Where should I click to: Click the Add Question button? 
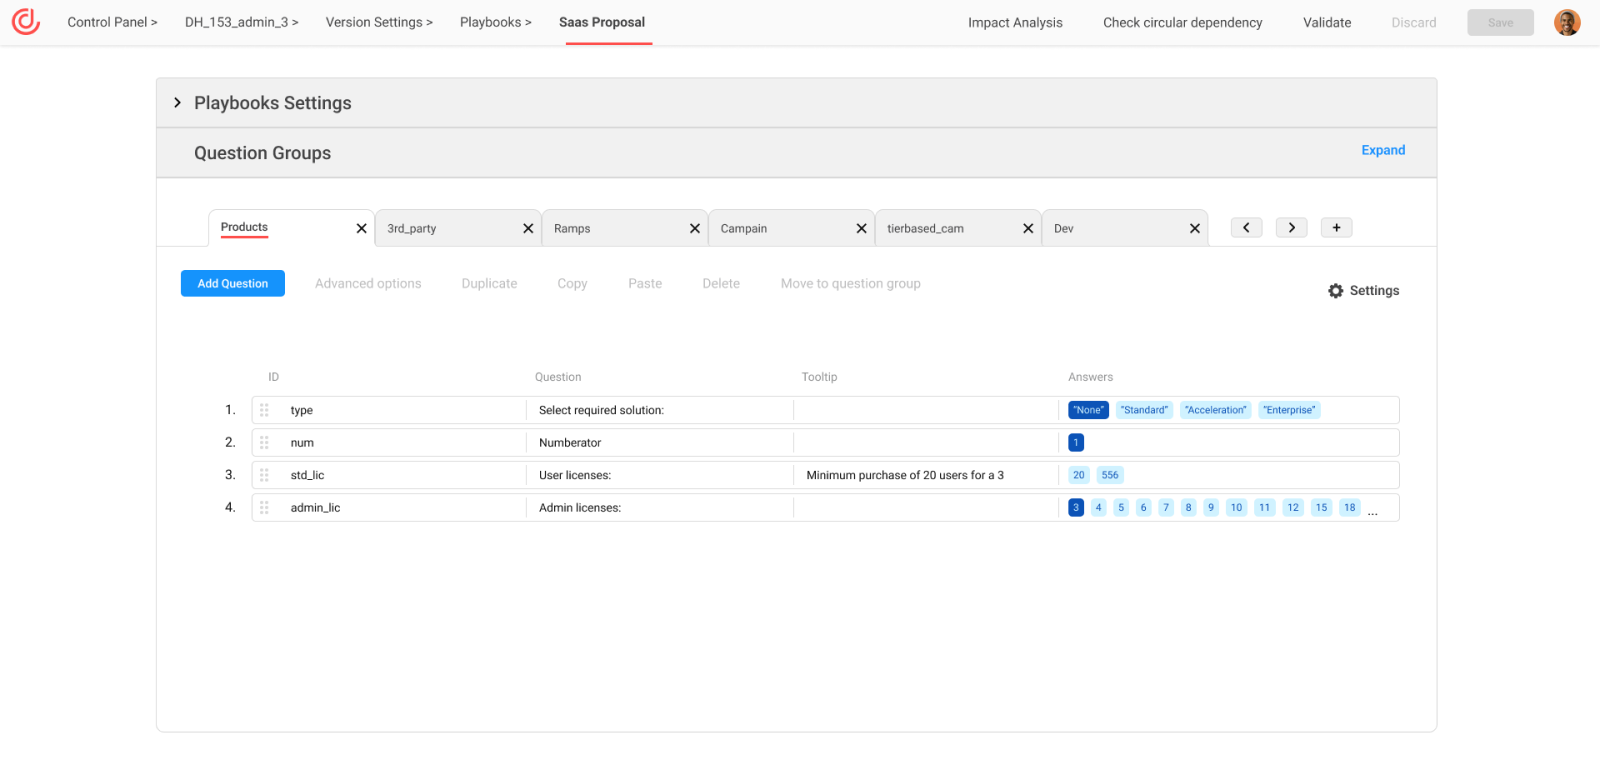pos(232,284)
